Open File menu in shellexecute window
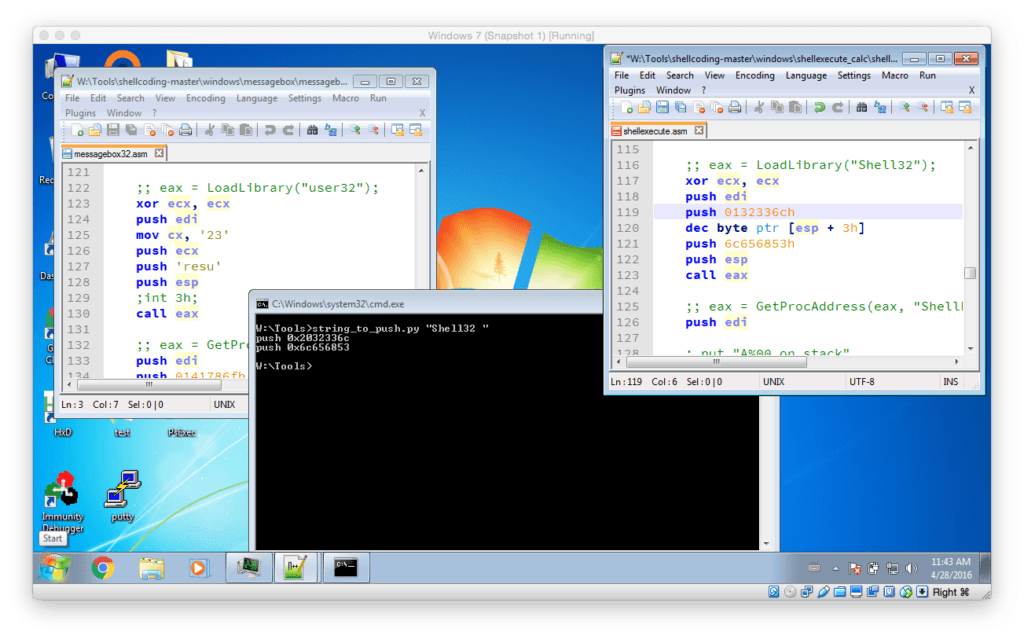The width and height of the screenshot is (1024, 639). pos(622,76)
